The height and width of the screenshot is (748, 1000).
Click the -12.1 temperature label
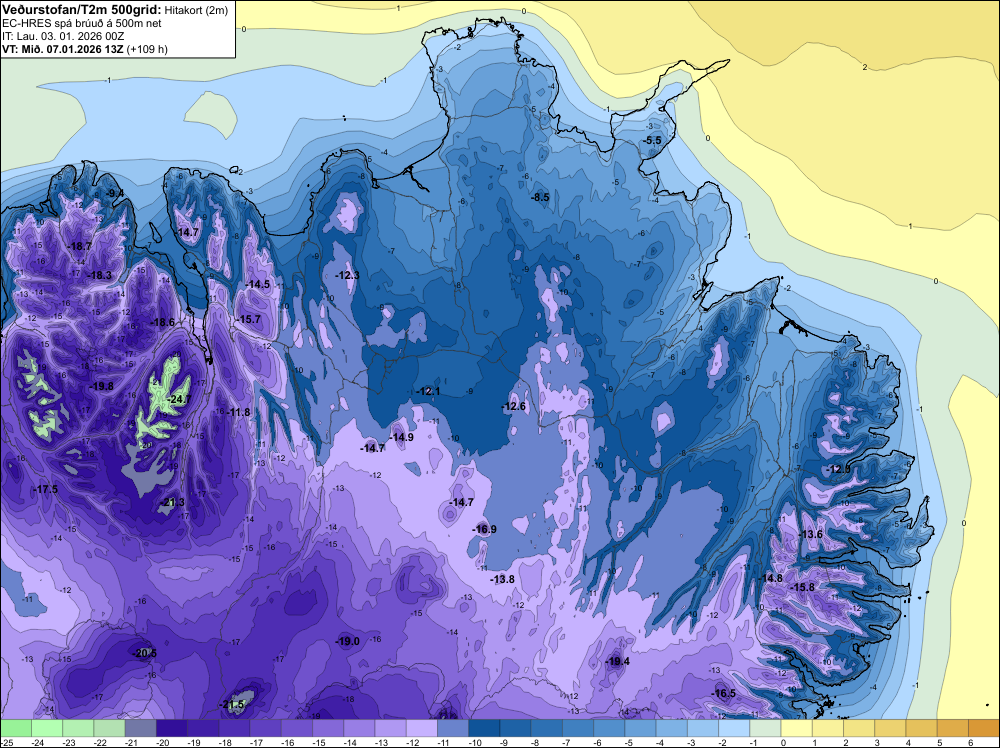pyautogui.click(x=427, y=391)
